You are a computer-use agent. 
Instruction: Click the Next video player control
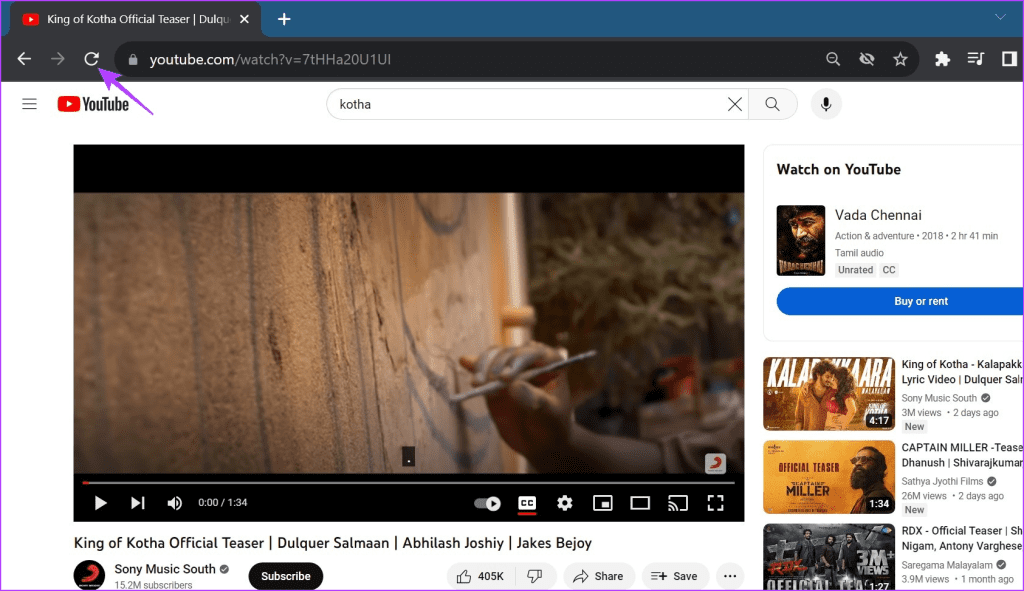pos(136,503)
